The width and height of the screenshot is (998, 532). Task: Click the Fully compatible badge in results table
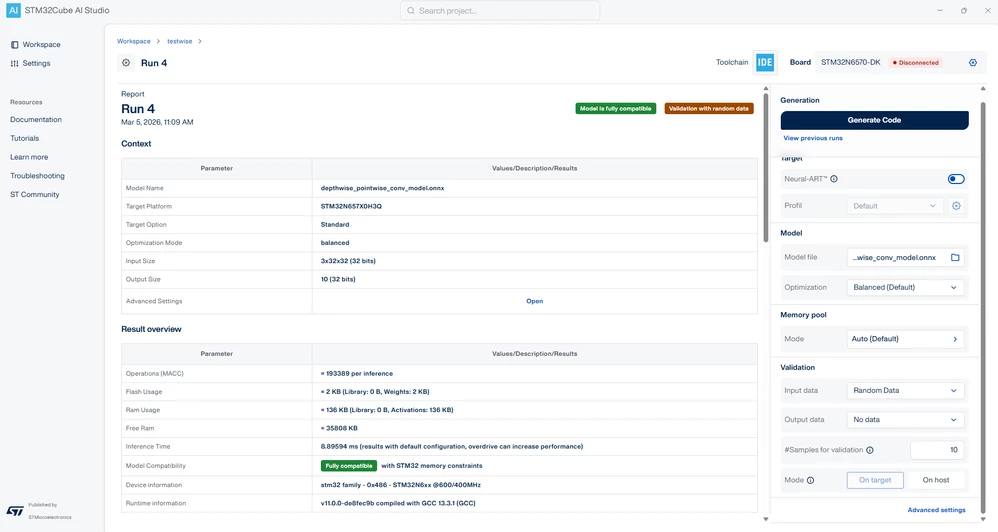[x=349, y=466]
